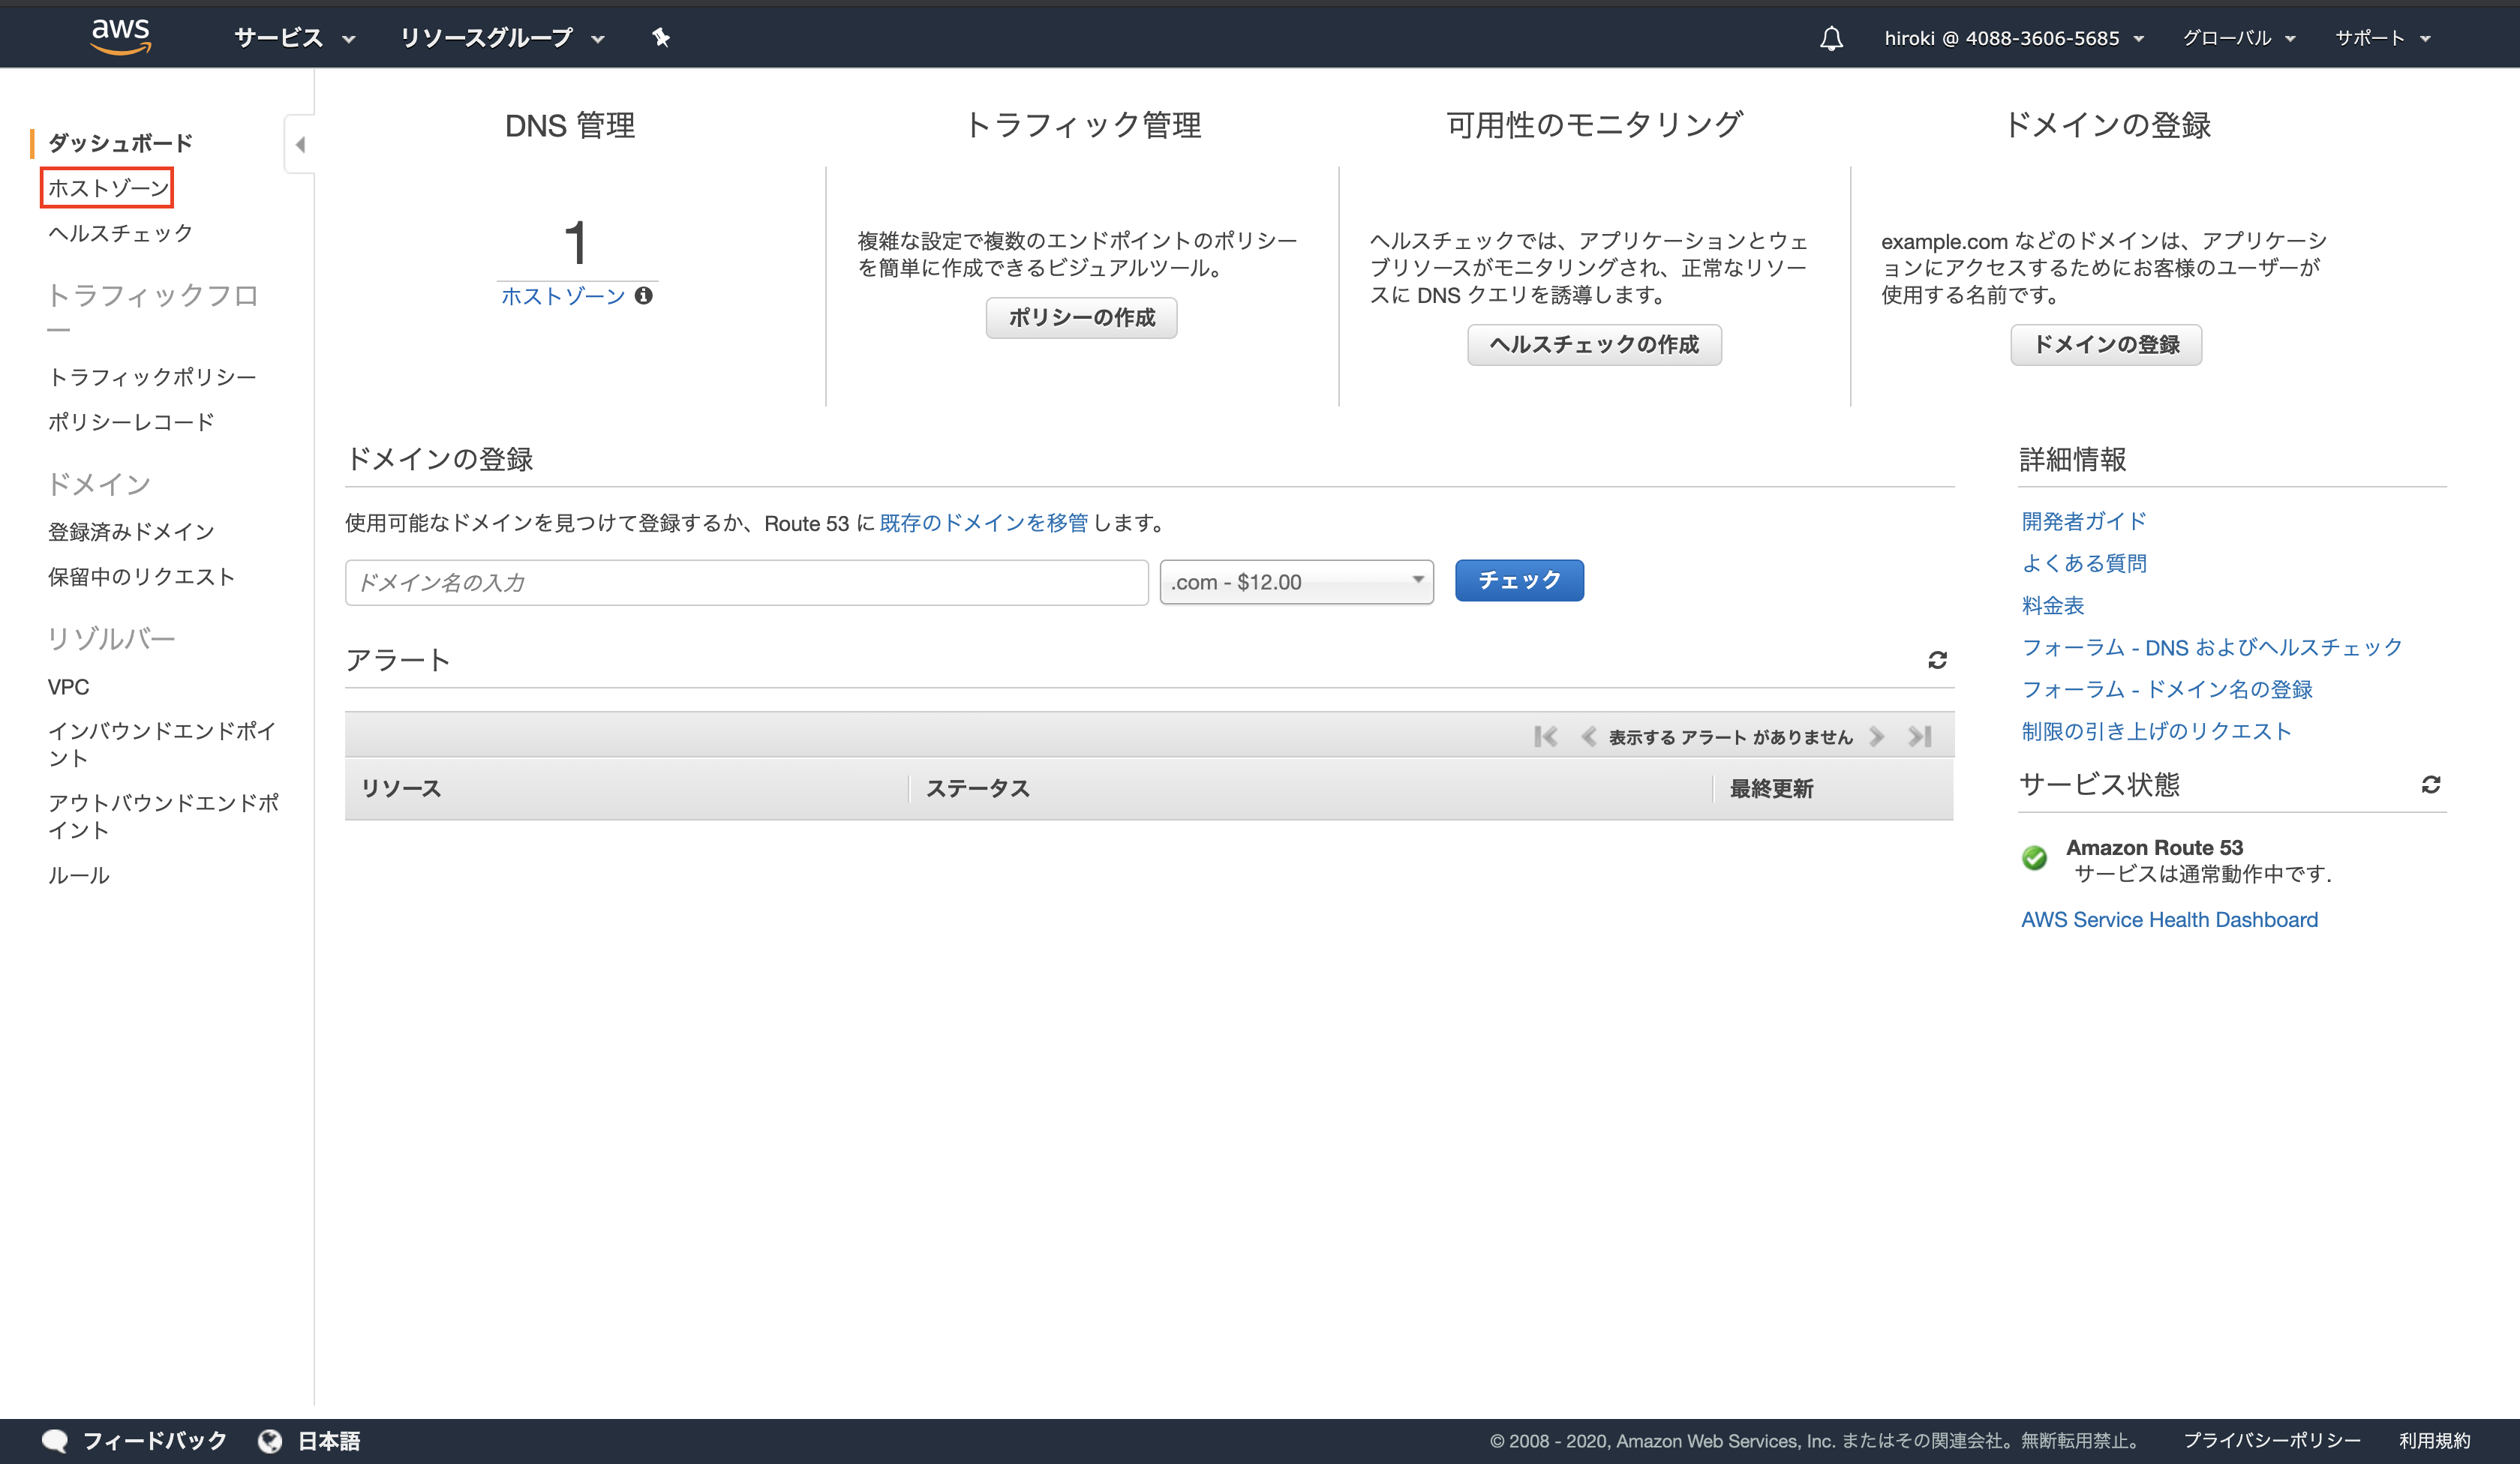The height and width of the screenshot is (1464, 2520).
Task: Refresh the アラート list
Action: point(1937,660)
